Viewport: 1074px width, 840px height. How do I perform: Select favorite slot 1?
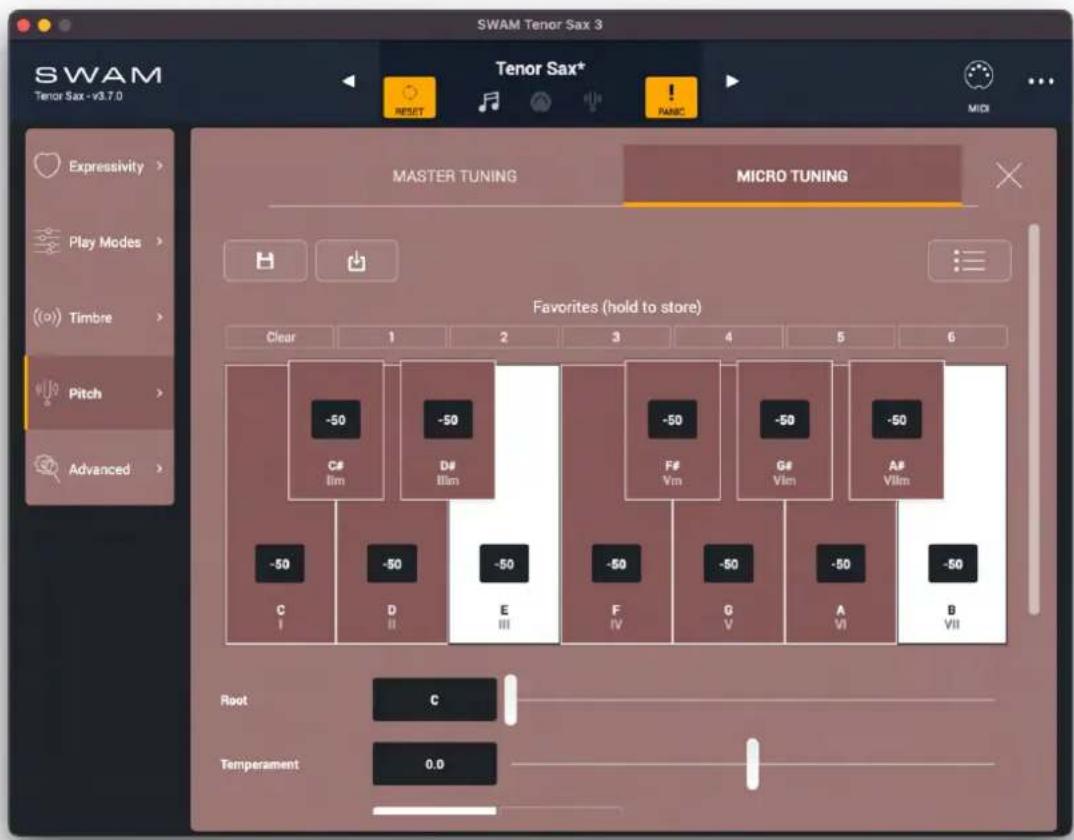(x=392, y=337)
